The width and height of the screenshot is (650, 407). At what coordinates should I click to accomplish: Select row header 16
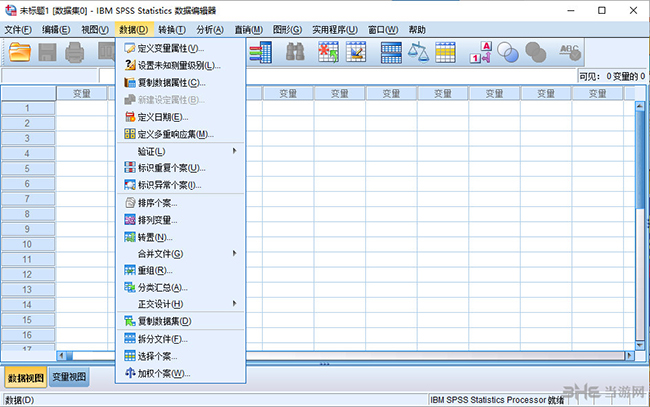pyautogui.click(x=27, y=335)
